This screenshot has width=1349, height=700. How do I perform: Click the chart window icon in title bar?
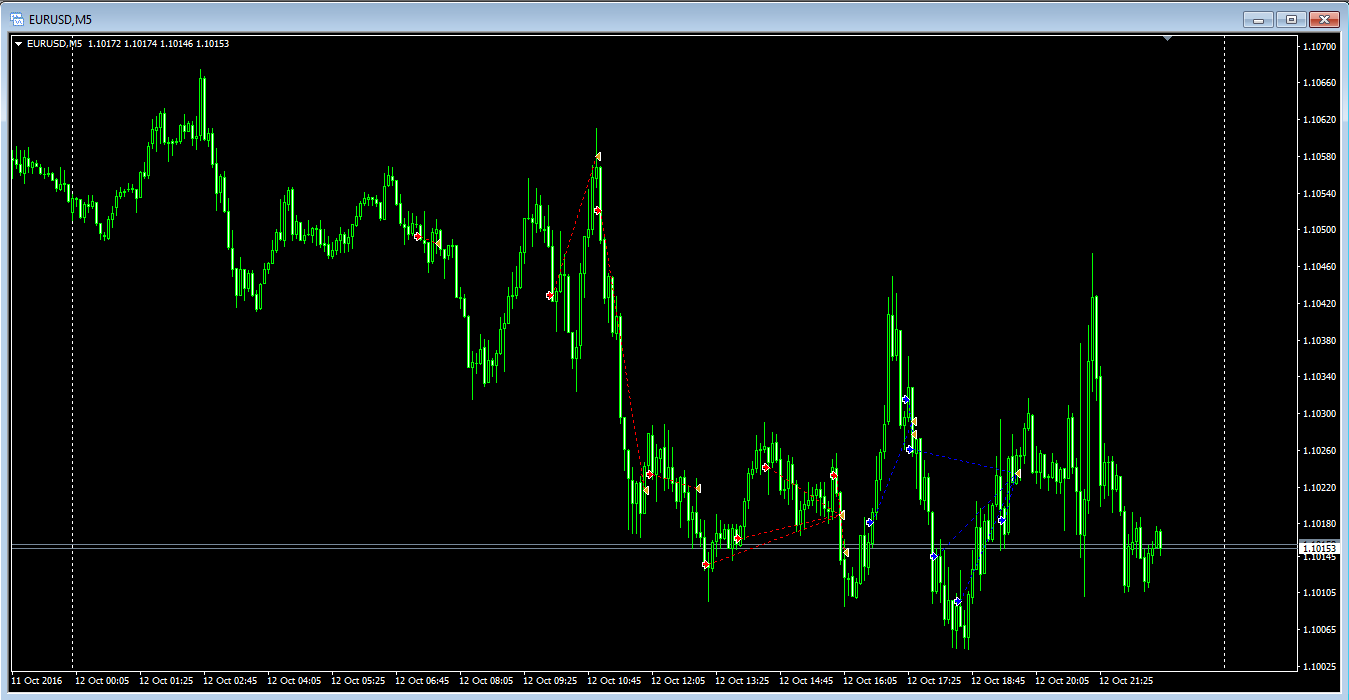coord(17,18)
